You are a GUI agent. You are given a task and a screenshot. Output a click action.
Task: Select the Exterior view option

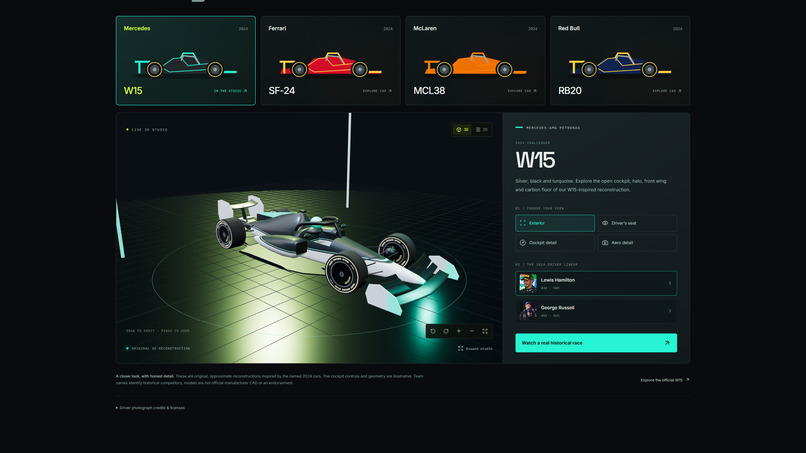[555, 223]
